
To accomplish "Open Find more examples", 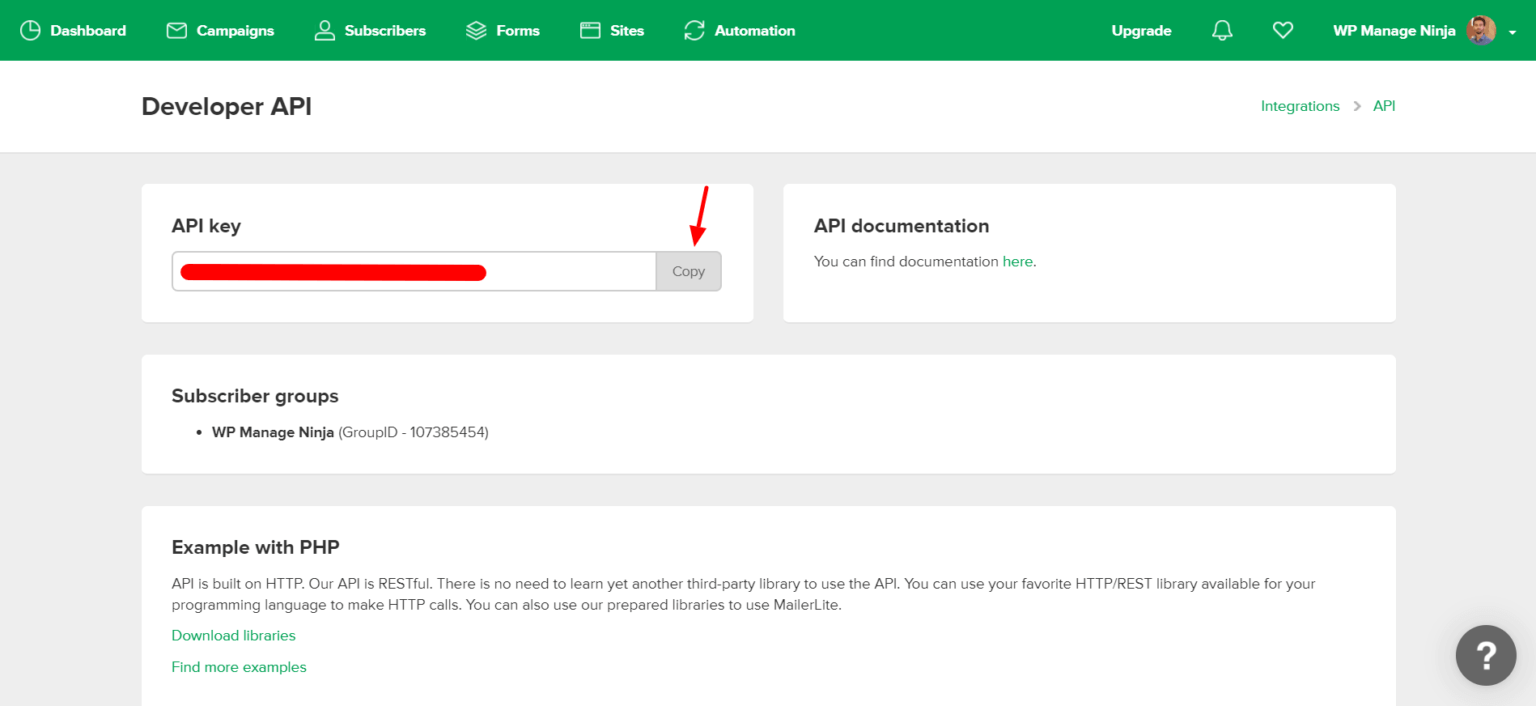I will [239, 666].
